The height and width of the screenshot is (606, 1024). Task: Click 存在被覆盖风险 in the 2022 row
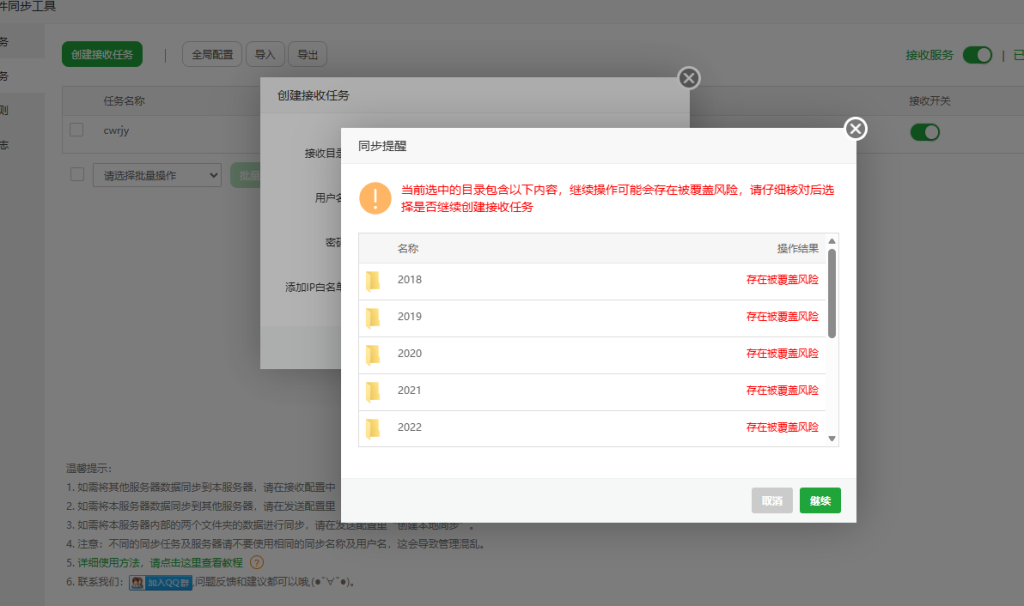point(782,427)
